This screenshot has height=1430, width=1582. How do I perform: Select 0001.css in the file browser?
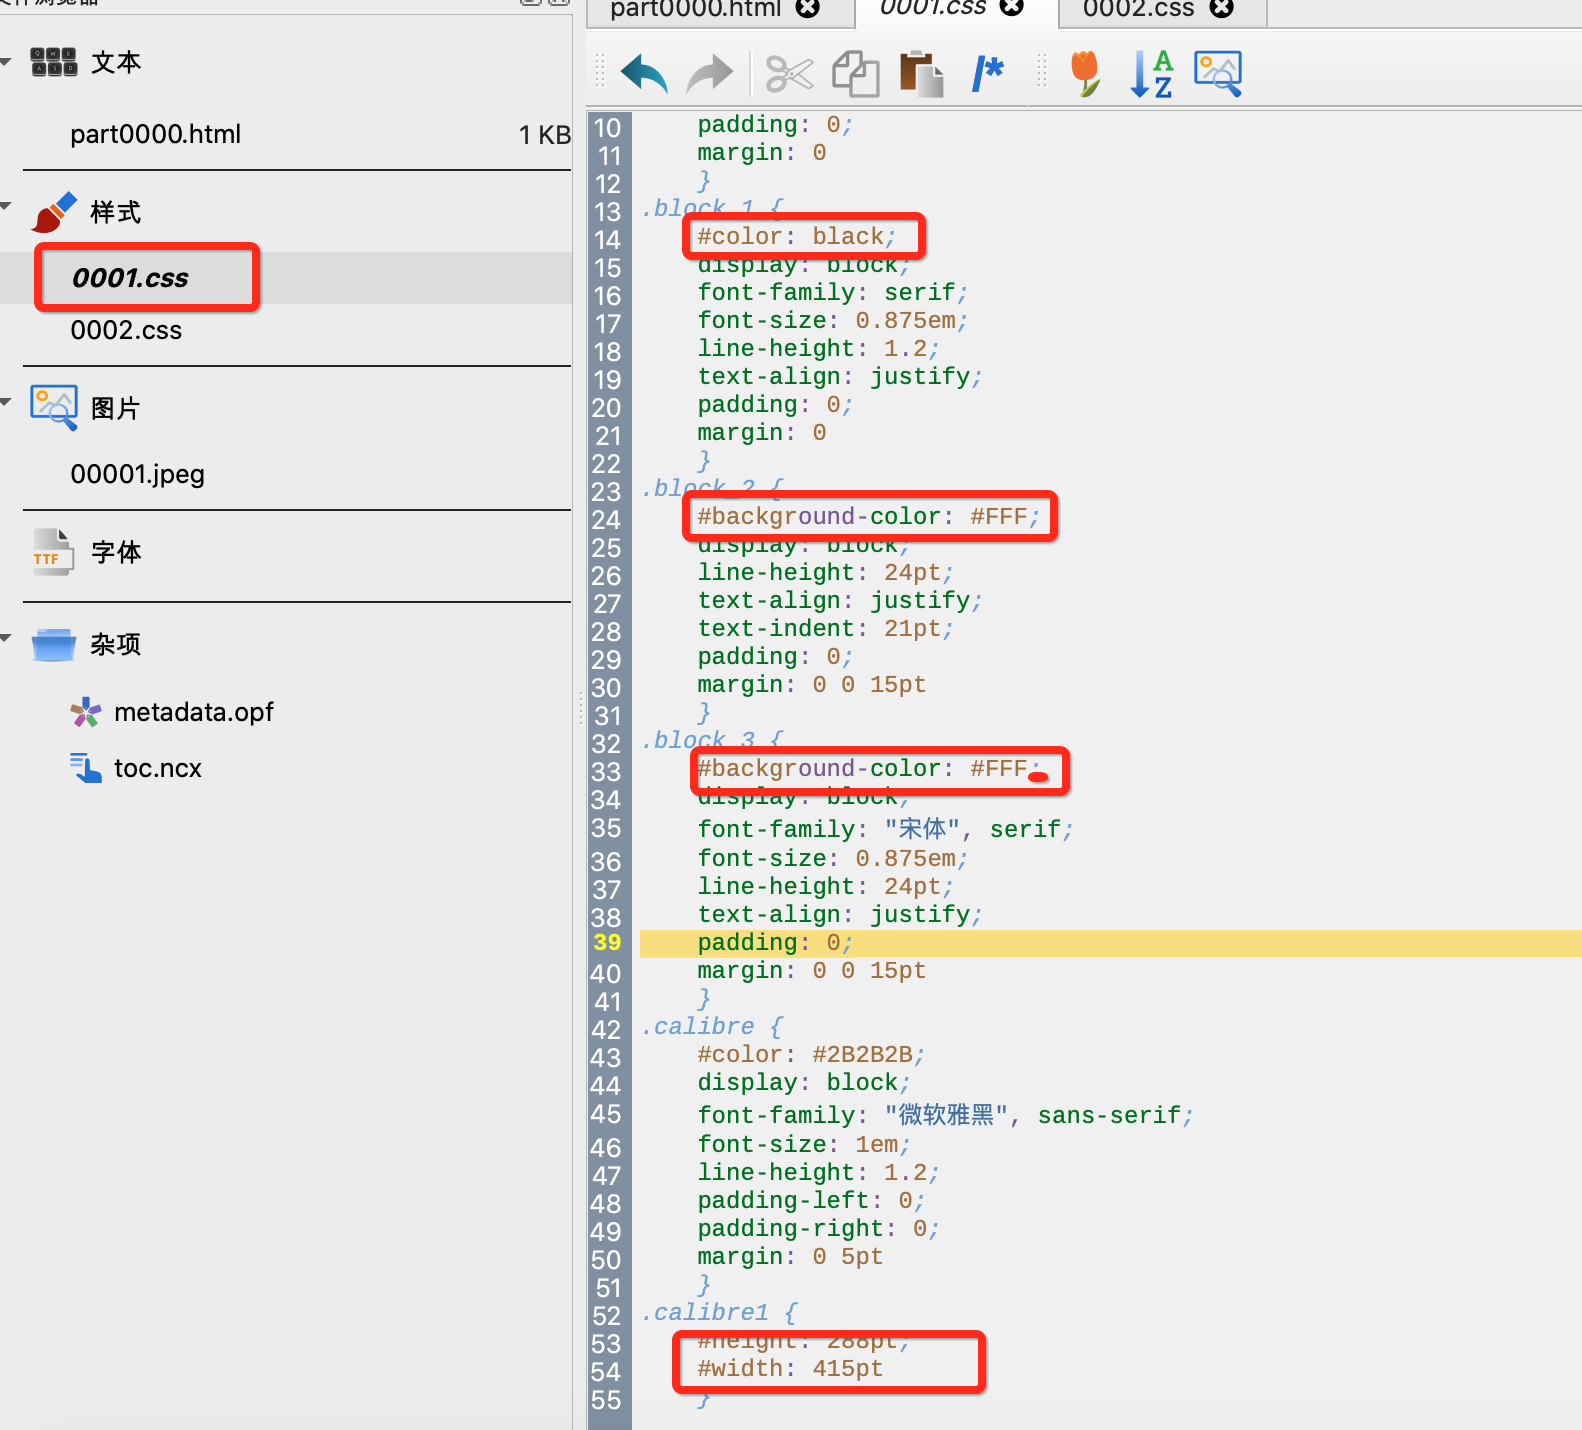click(130, 278)
